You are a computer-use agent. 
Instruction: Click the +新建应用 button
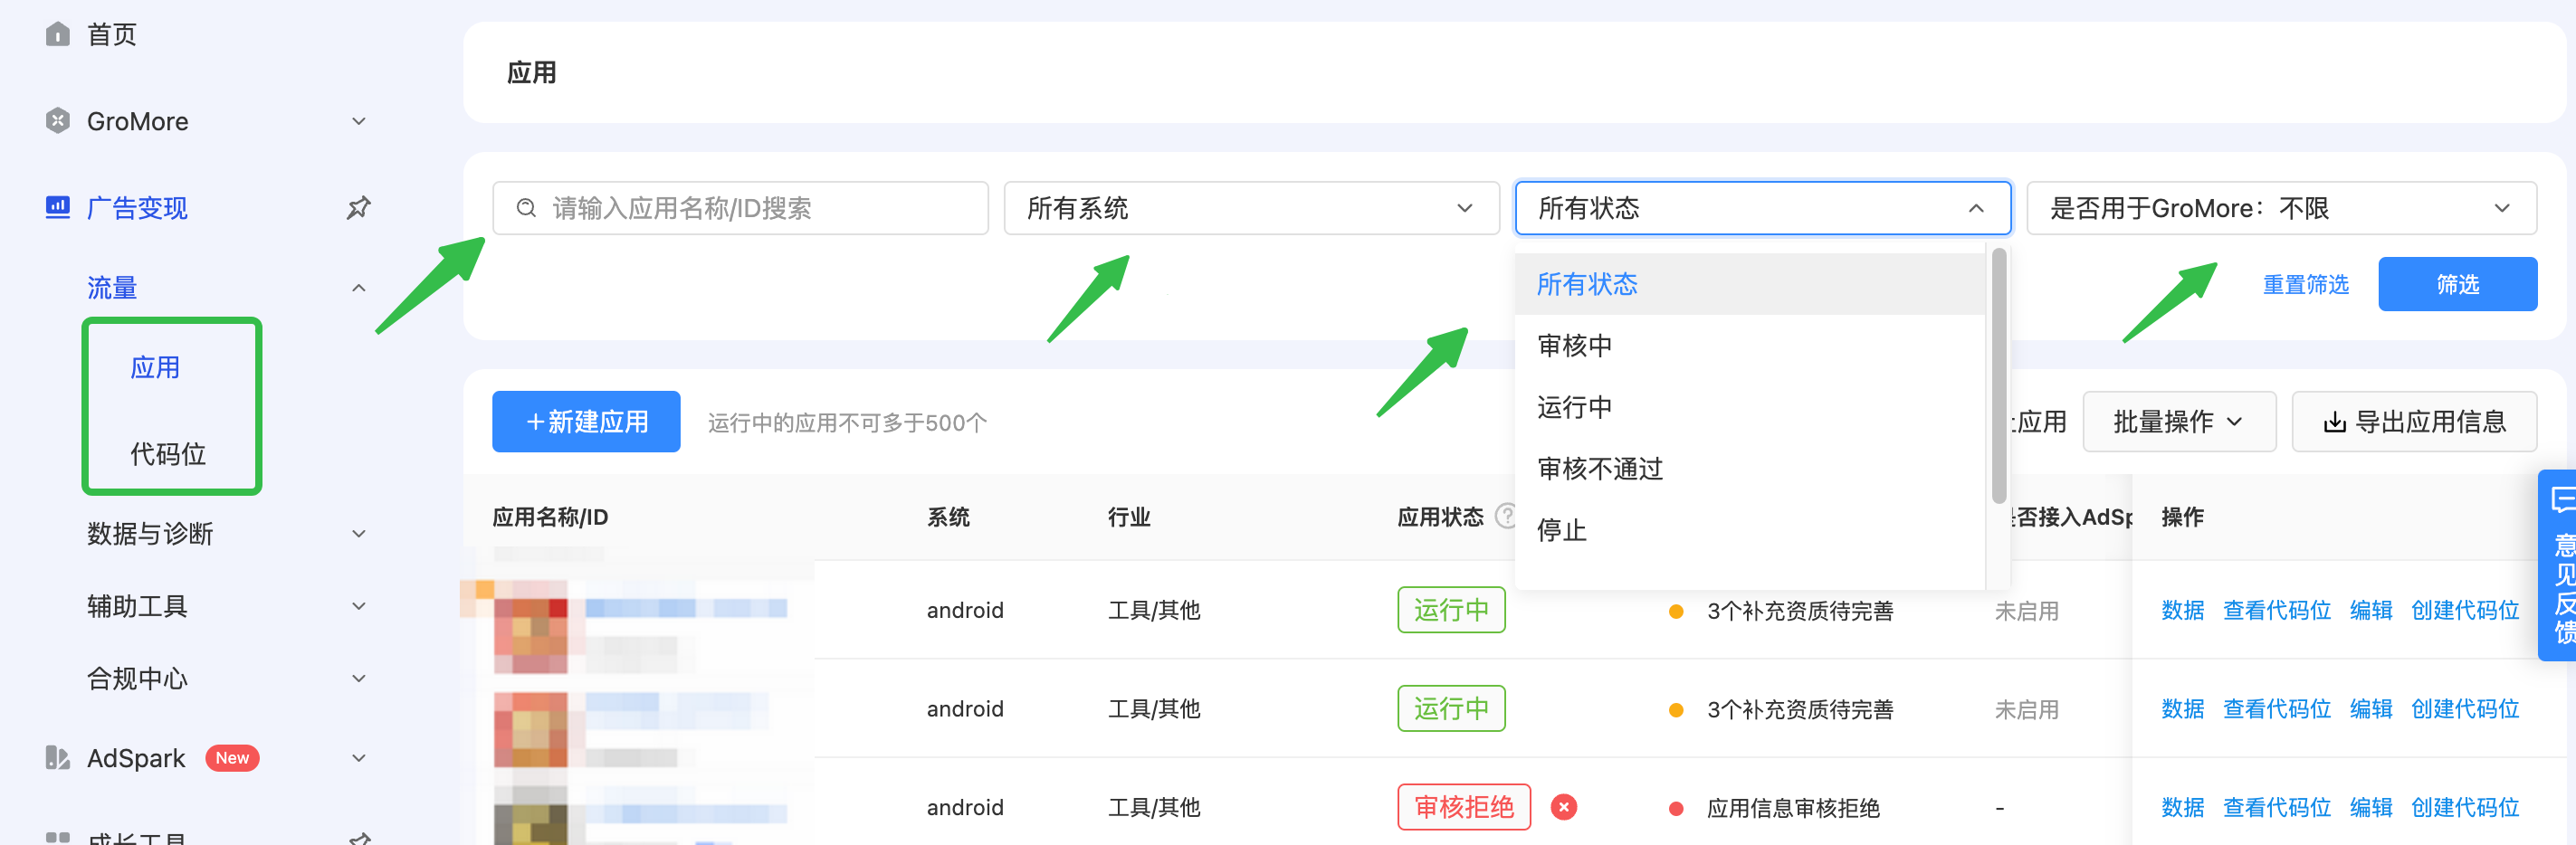(586, 422)
